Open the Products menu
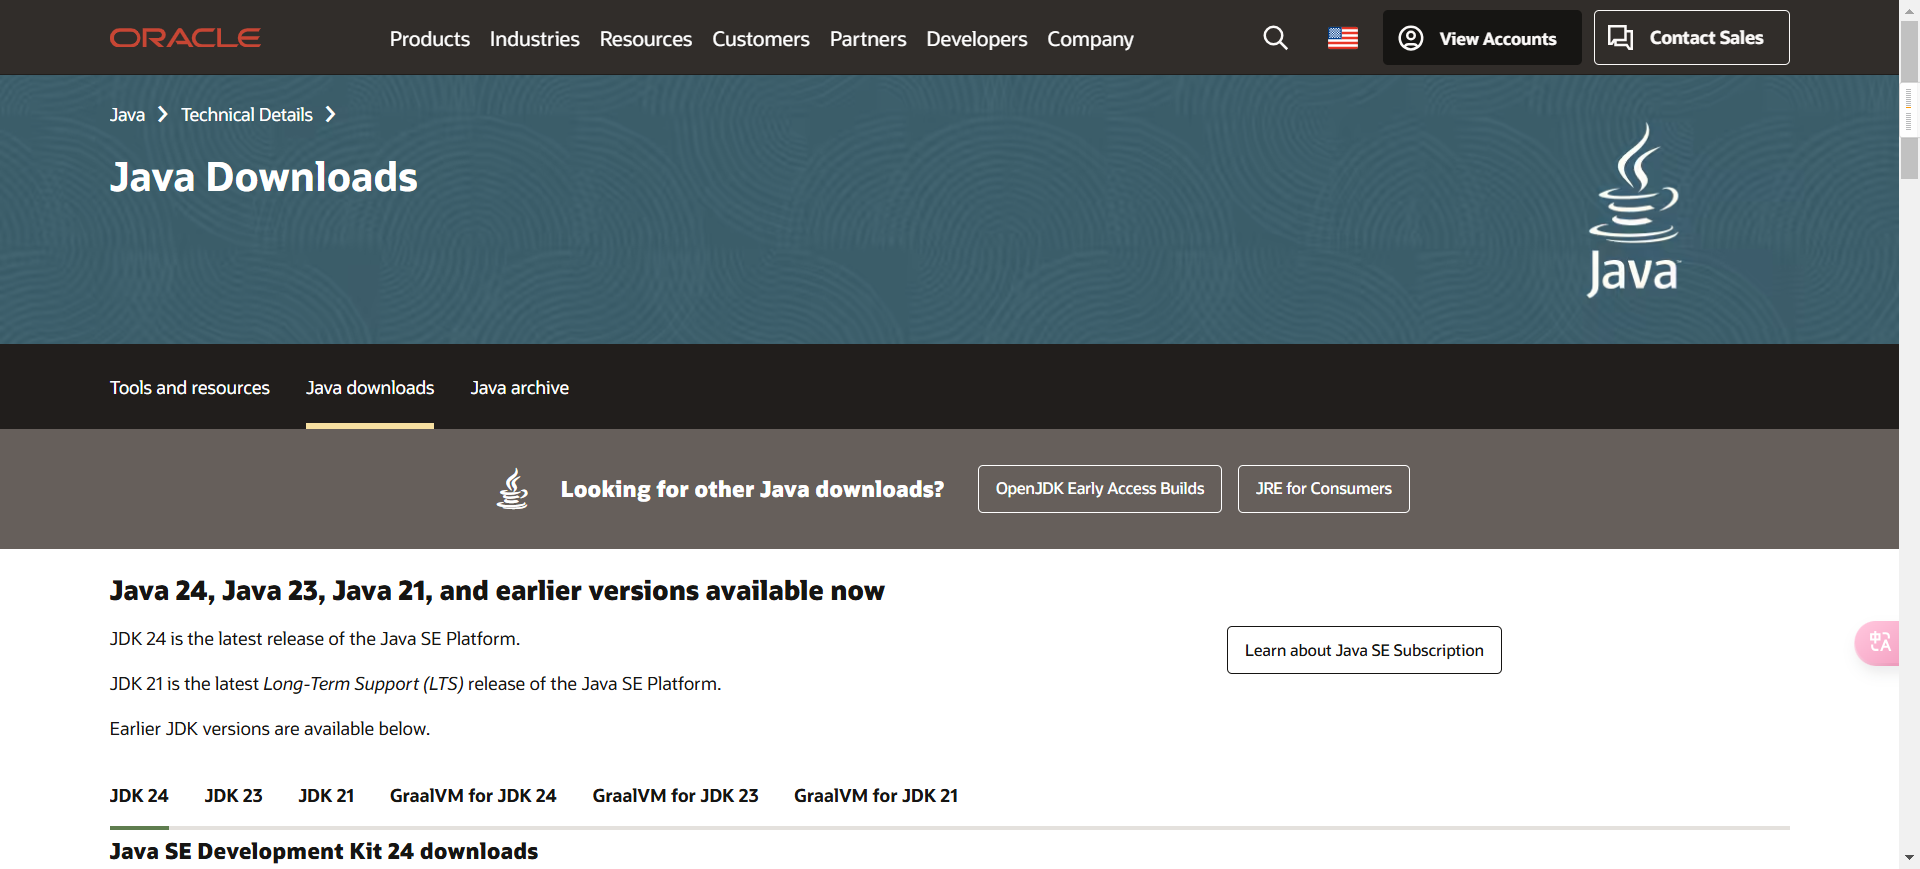1920x869 pixels. 430,39
